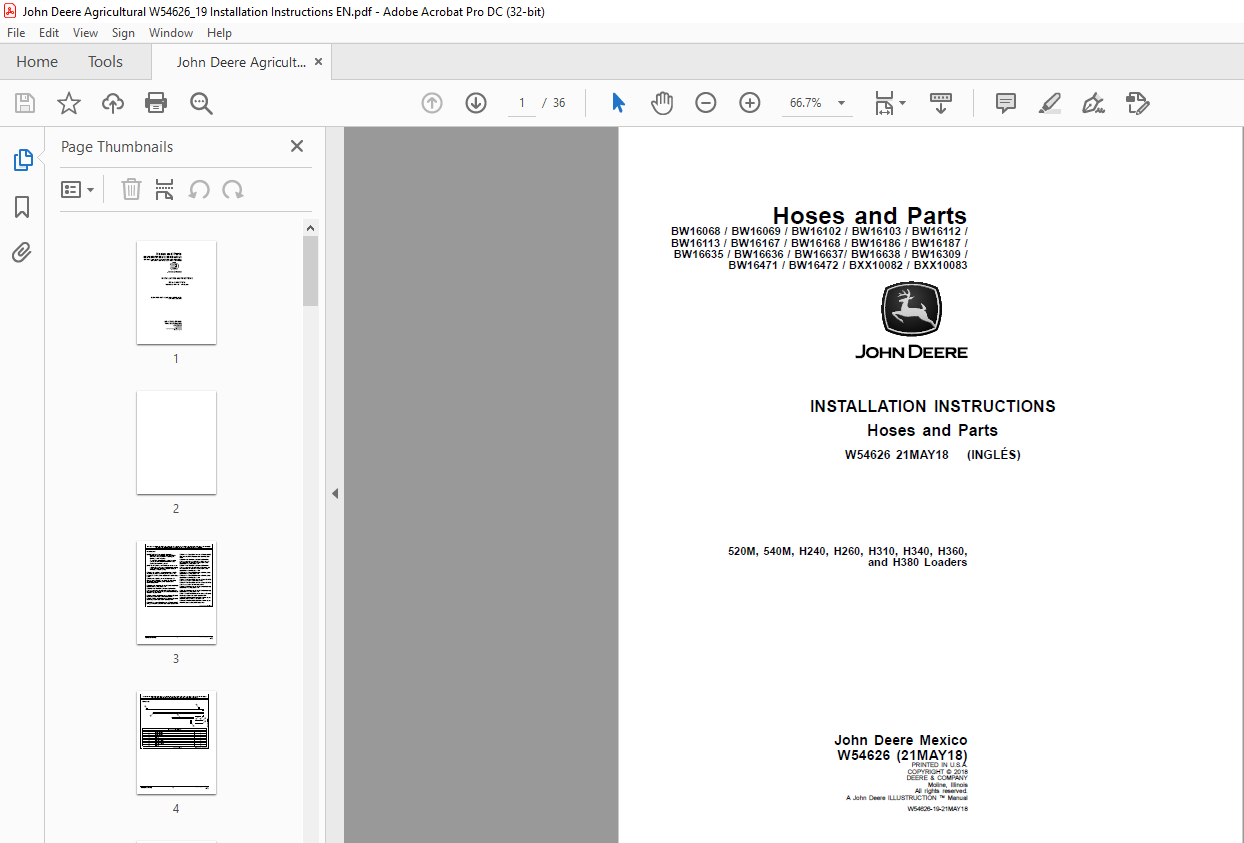This screenshot has width=1244, height=843.
Task: Open thumbnail options dropdown menu
Action: click(x=78, y=189)
